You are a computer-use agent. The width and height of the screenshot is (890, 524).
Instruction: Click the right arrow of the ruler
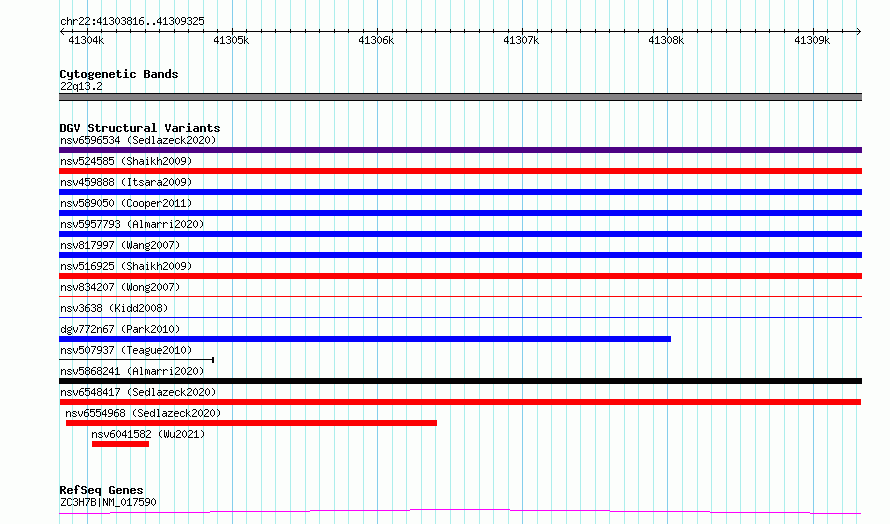859,31
